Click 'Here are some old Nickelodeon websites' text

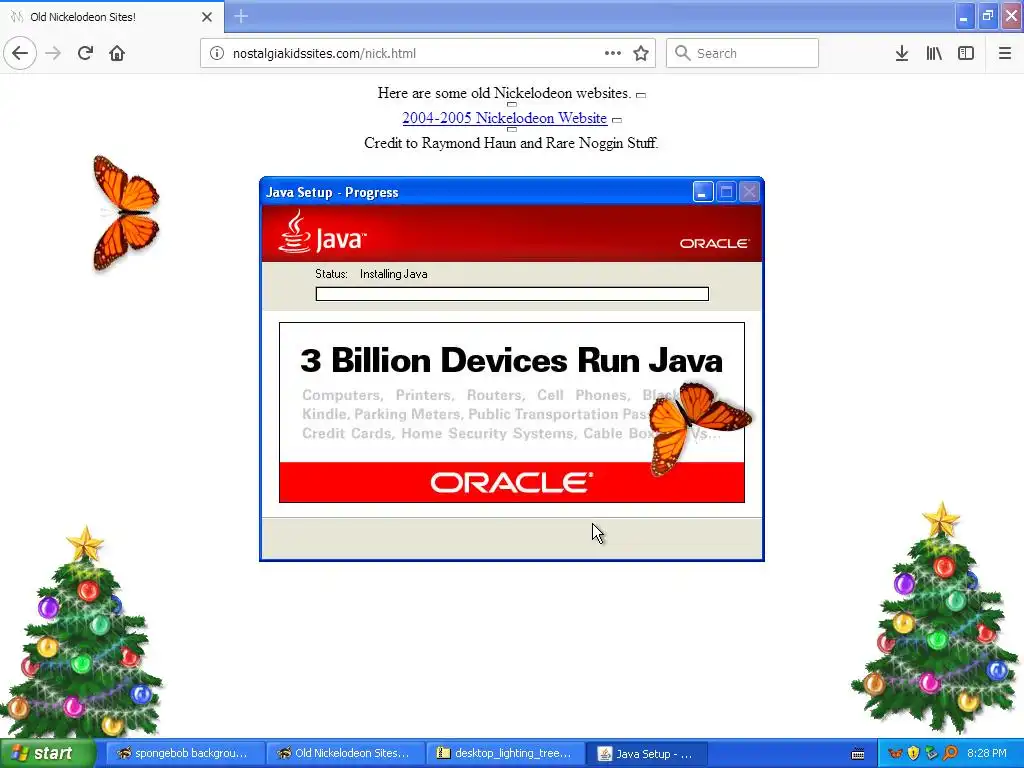click(x=504, y=93)
